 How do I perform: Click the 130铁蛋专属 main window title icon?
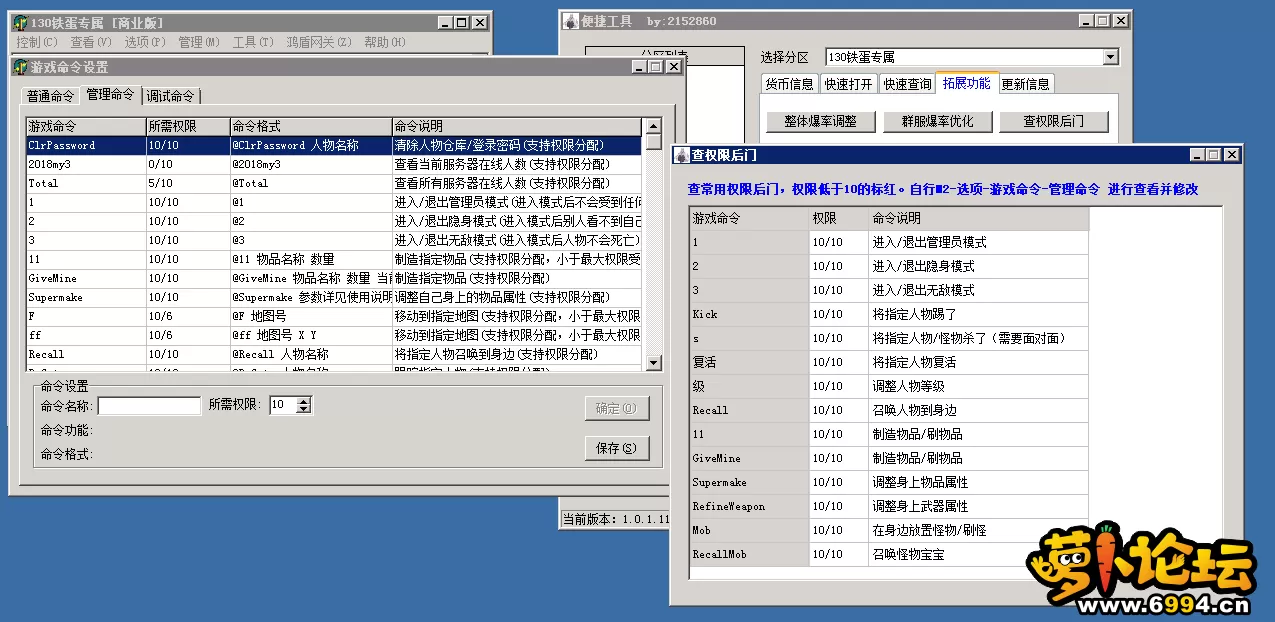click(20, 22)
